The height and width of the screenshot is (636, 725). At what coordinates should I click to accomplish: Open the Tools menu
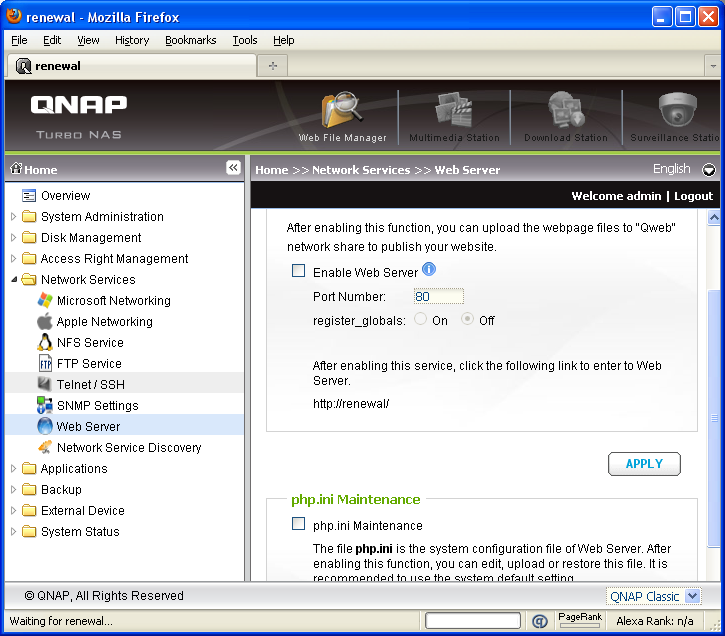[244, 40]
